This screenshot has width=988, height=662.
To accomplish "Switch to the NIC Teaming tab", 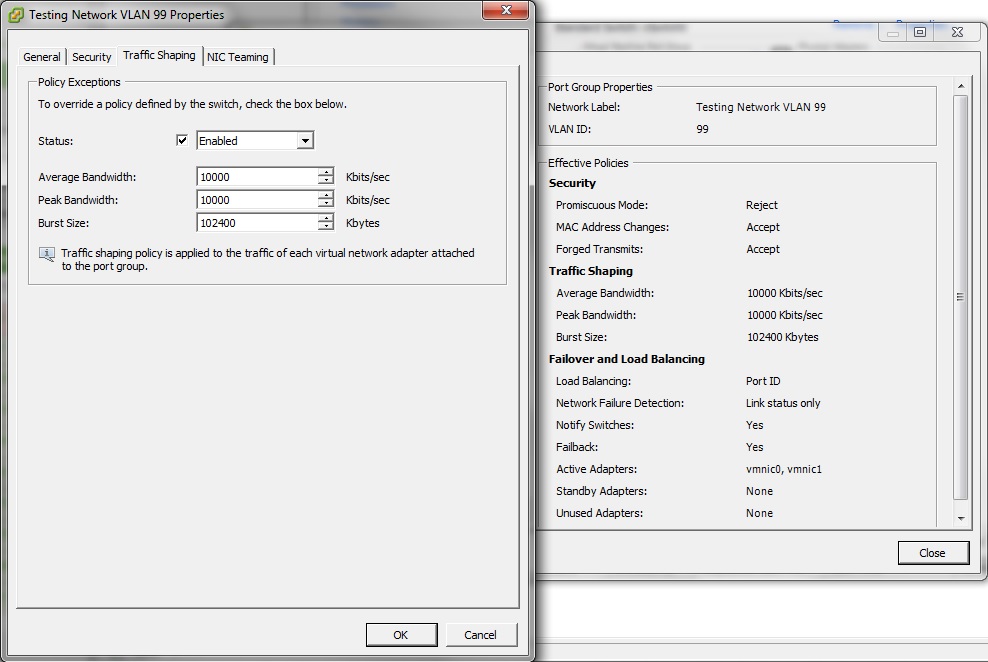I will click(238, 57).
